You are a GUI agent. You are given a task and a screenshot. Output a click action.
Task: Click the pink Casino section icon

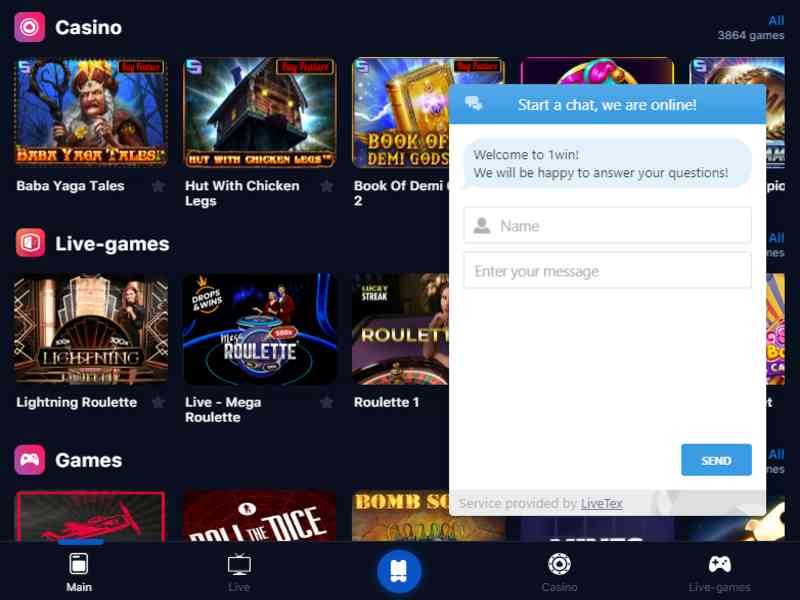pos(30,27)
